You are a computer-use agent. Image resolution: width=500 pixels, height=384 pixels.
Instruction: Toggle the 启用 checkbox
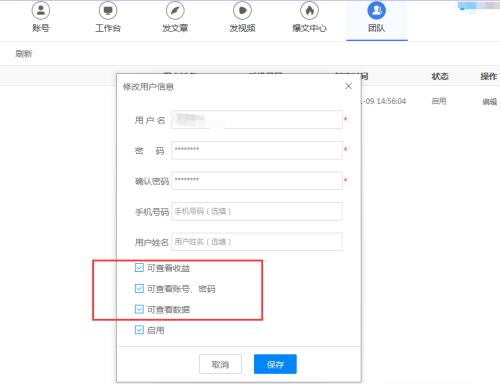click(x=139, y=330)
